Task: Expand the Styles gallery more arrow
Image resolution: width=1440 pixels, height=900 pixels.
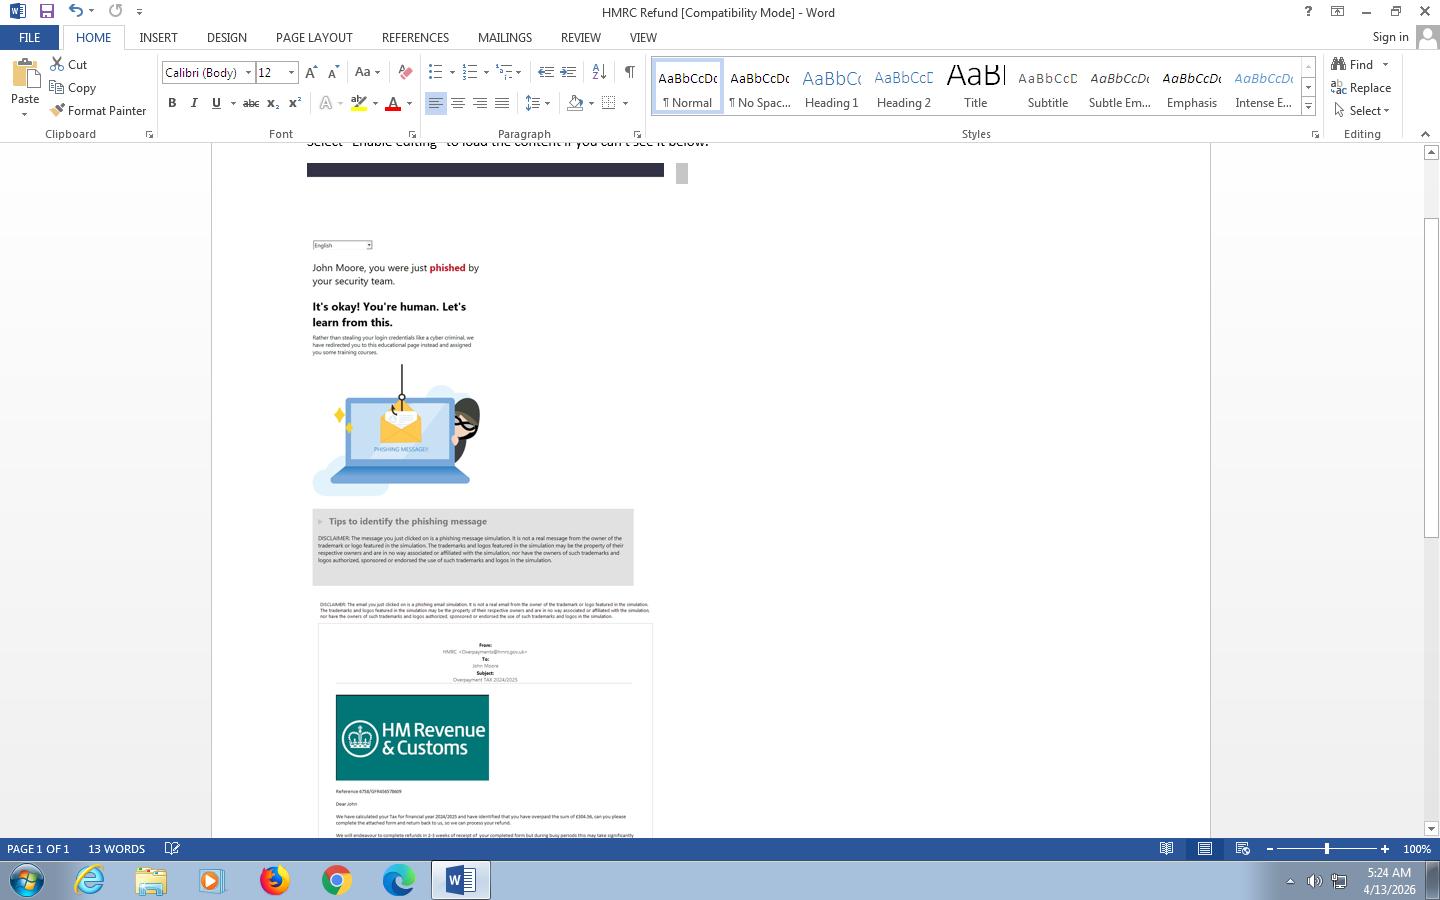Action: point(1308,106)
